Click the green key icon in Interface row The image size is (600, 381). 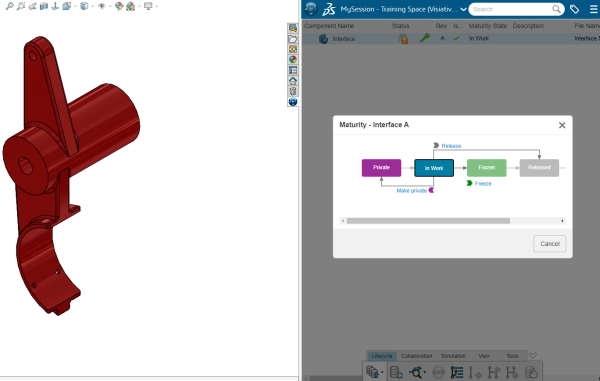pos(425,38)
